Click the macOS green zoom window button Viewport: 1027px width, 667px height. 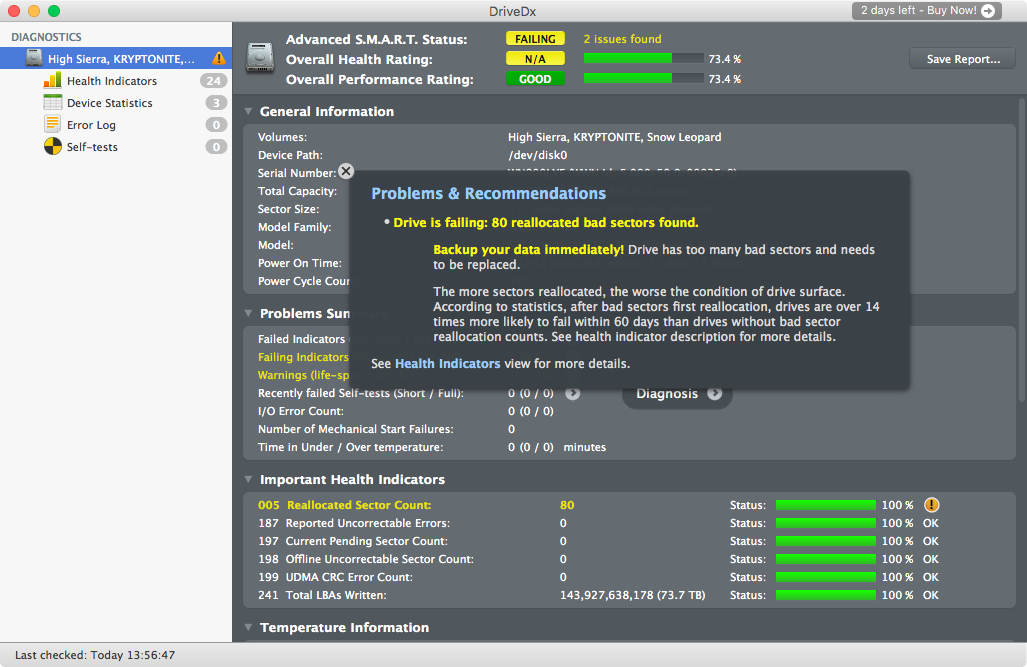click(54, 10)
